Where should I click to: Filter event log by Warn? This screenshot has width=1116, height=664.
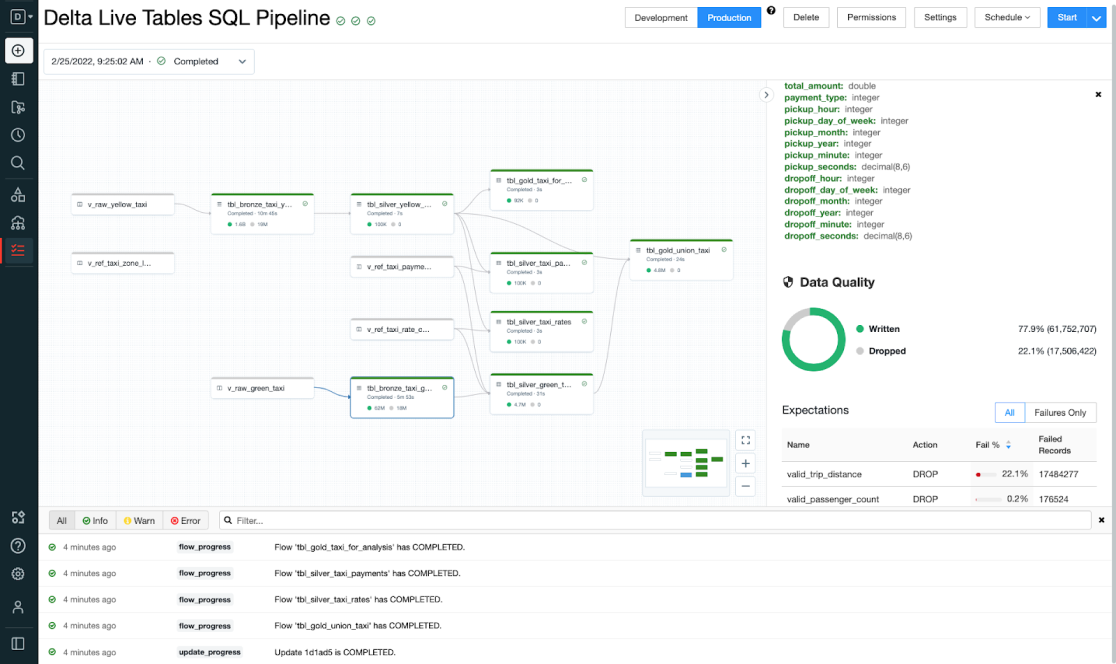pos(139,520)
